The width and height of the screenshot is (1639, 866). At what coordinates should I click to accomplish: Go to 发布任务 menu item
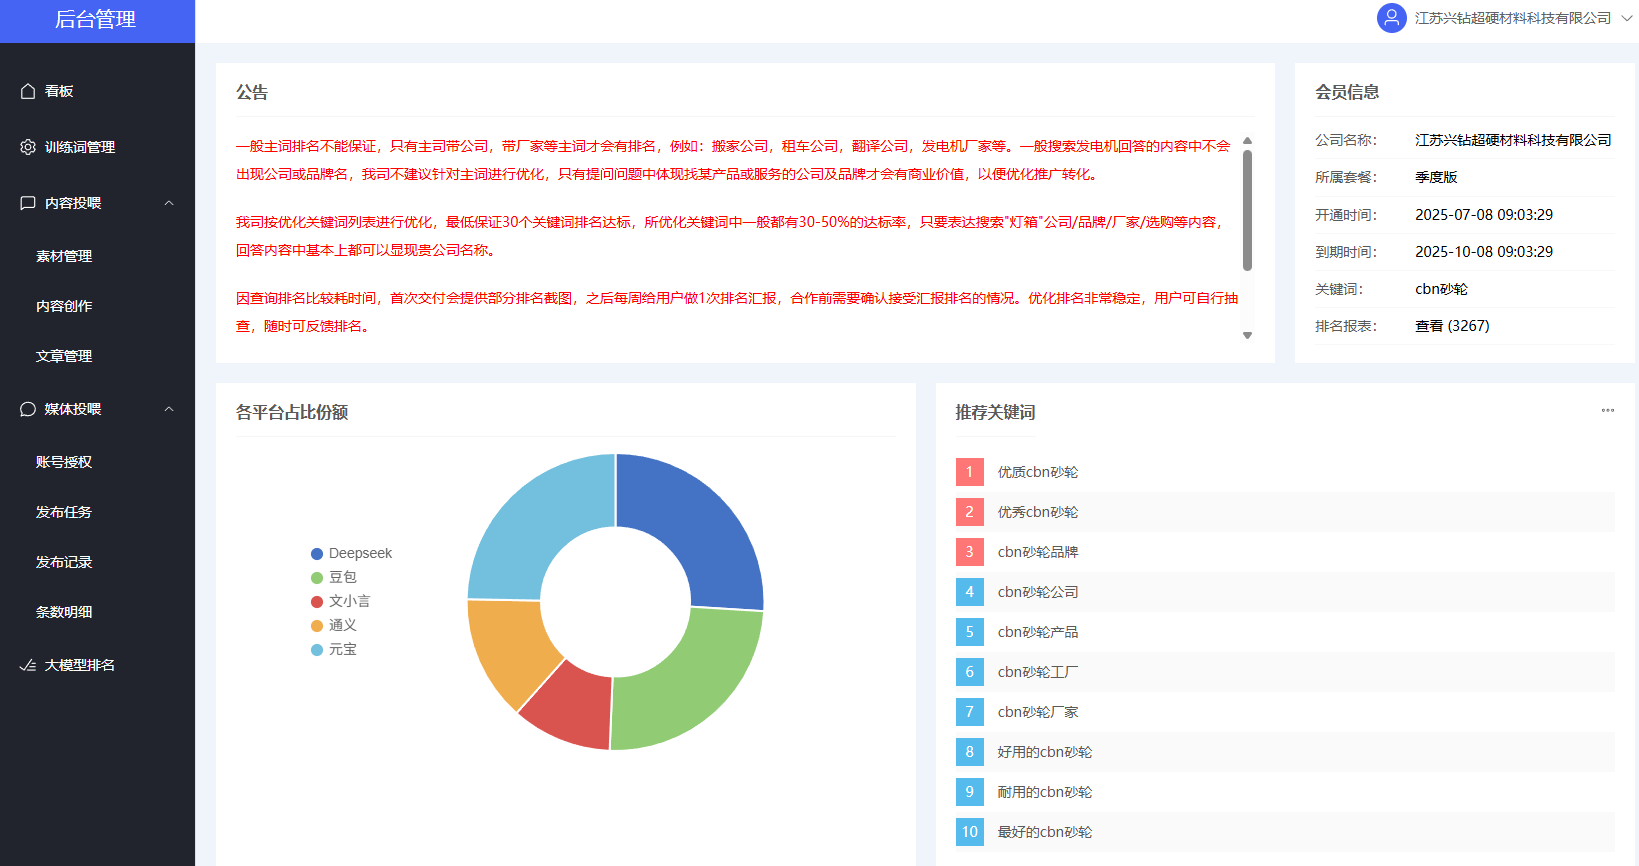64,512
